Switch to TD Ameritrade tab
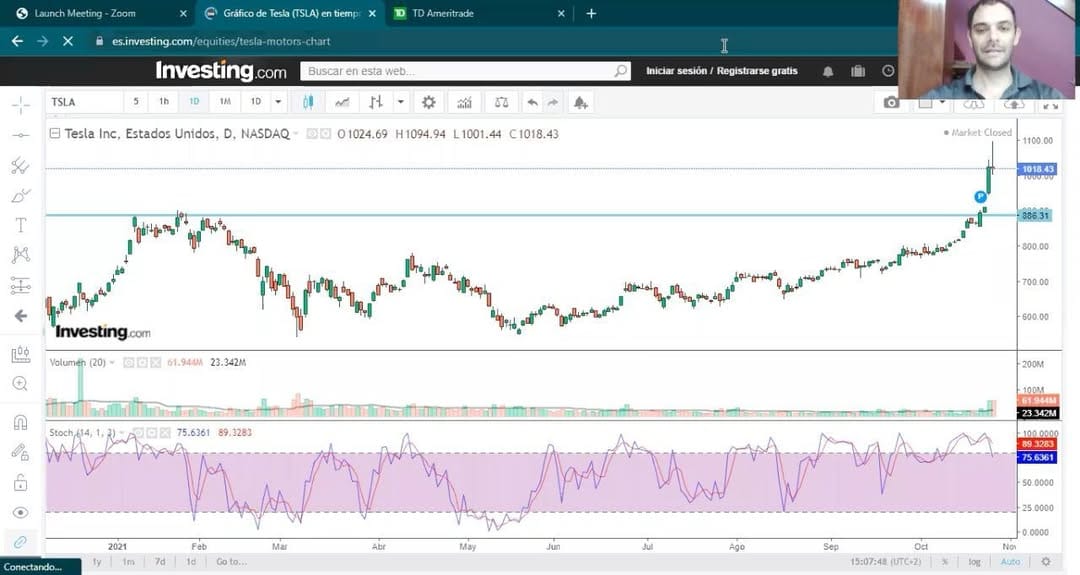Image resolution: width=1080 pixels, height=575 pixels. tap(479, 13)
